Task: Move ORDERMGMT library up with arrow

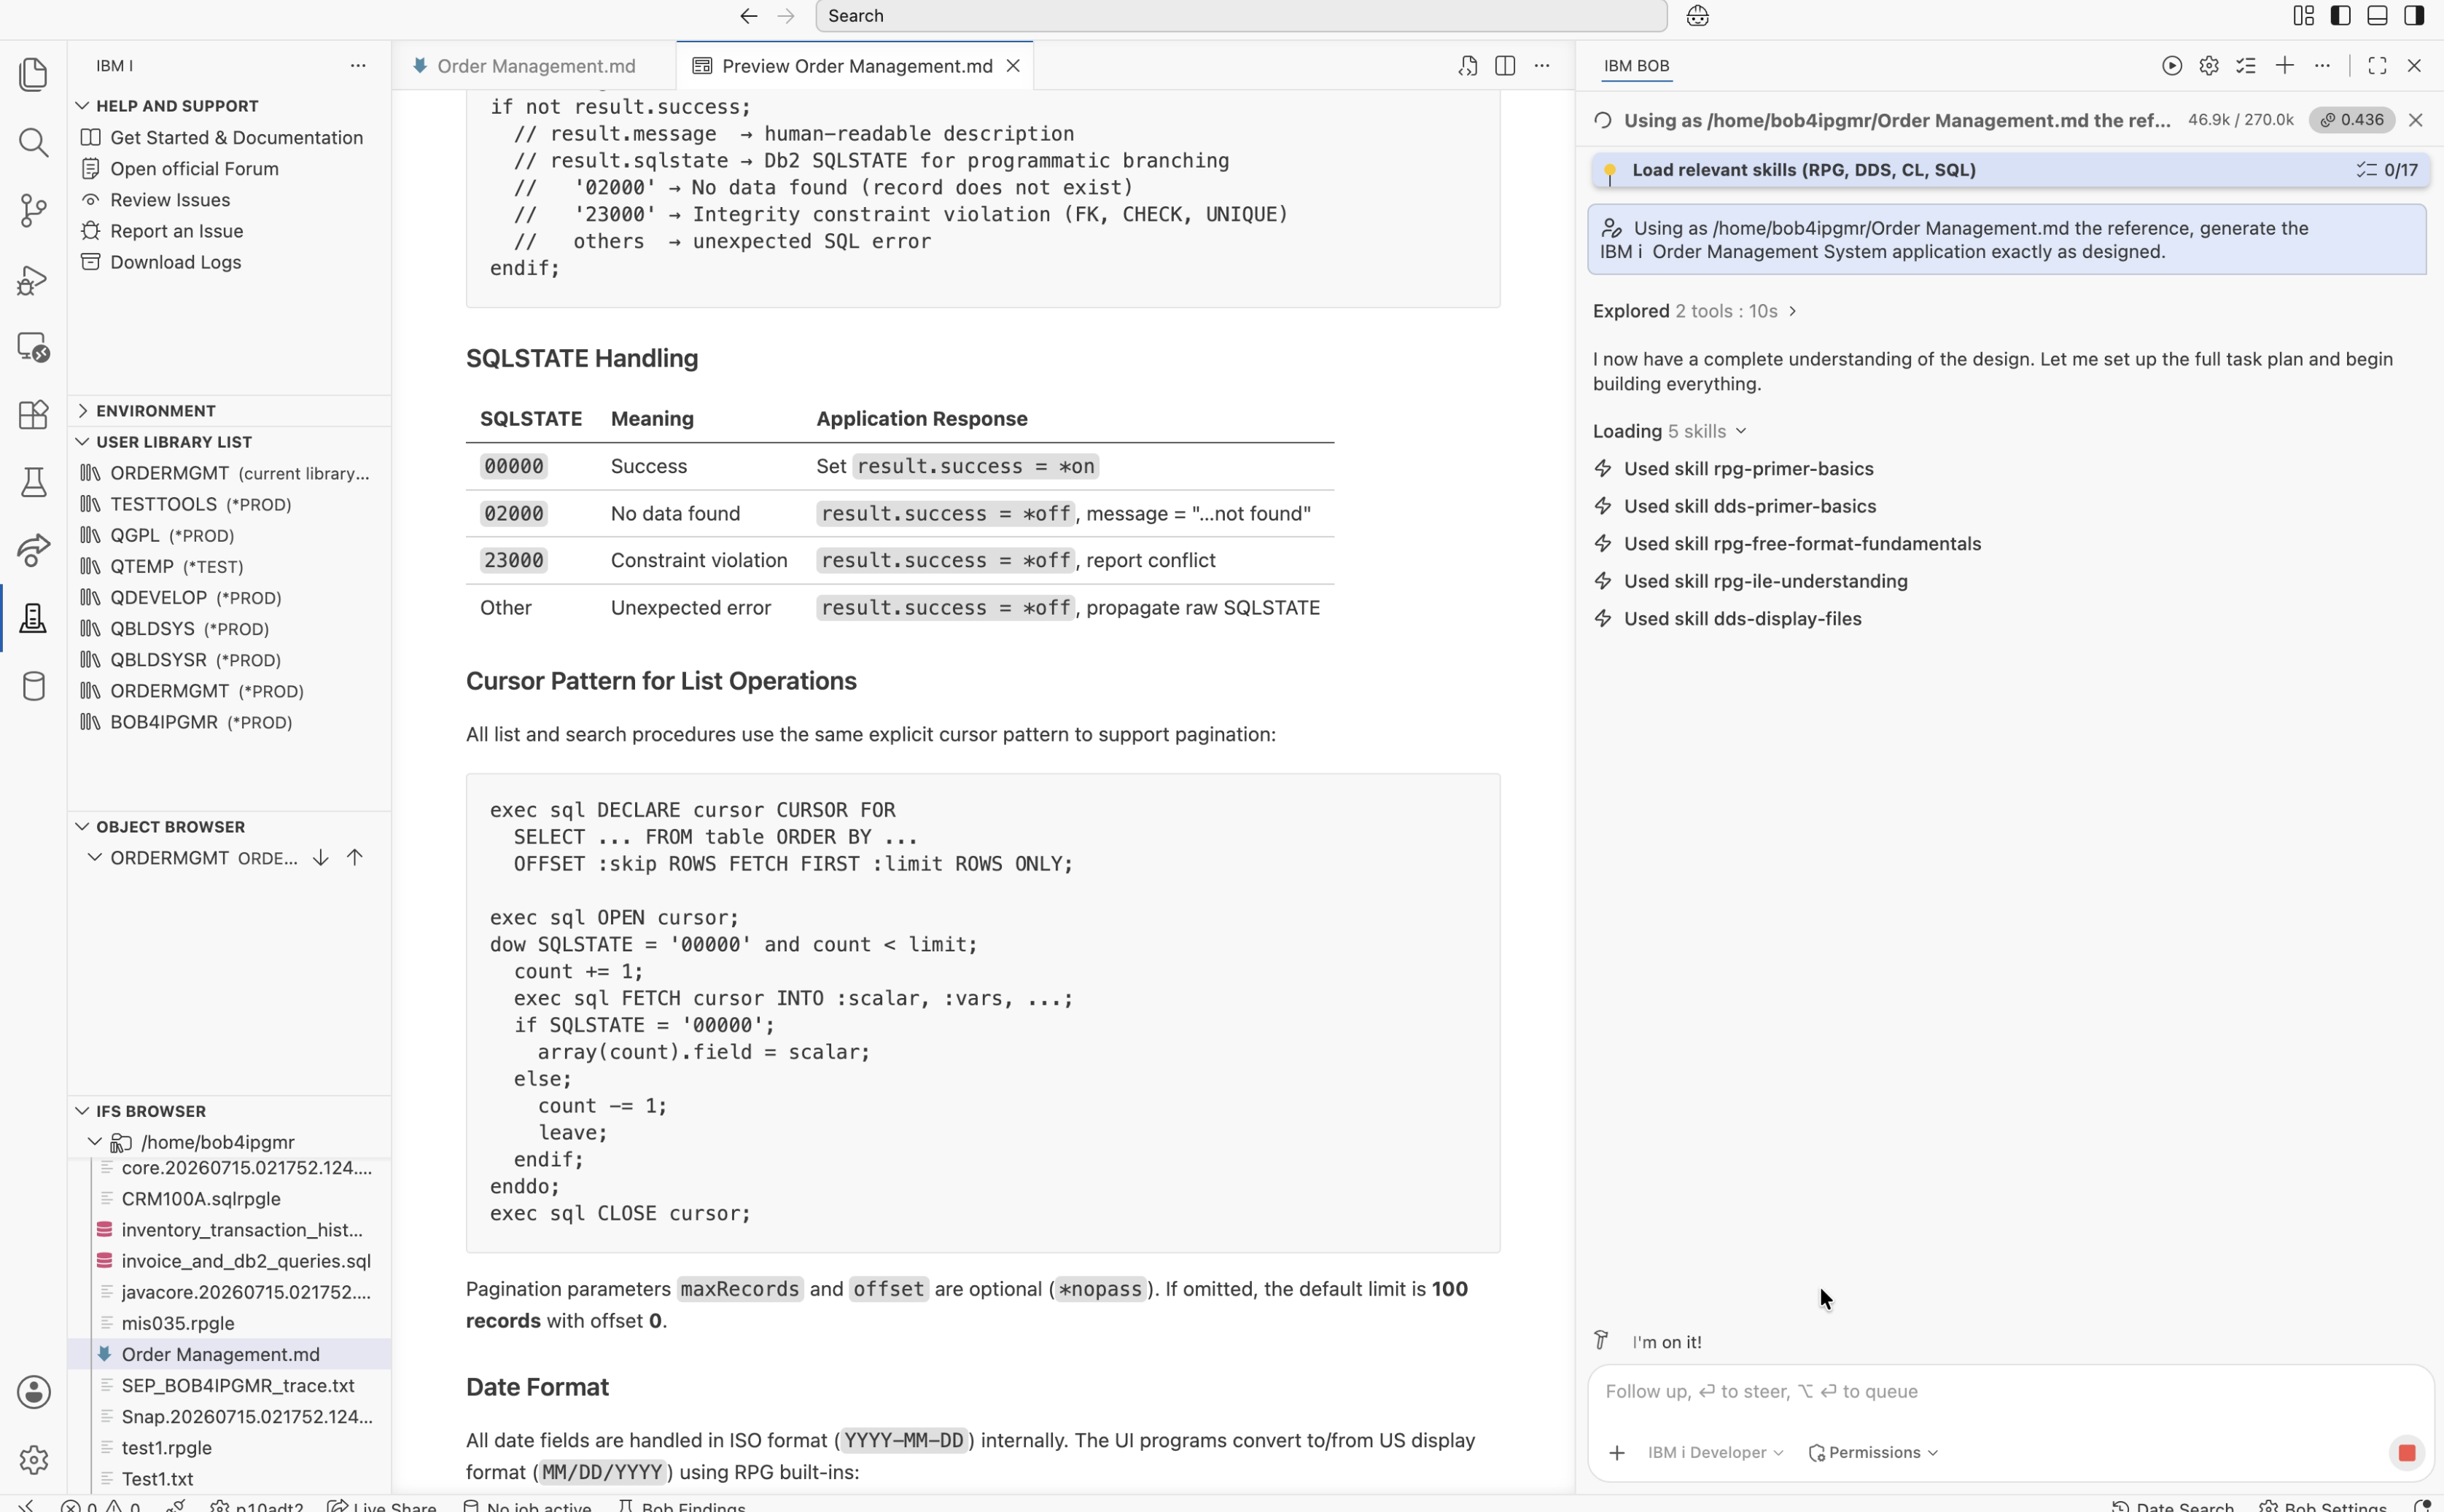Action: 354,858
